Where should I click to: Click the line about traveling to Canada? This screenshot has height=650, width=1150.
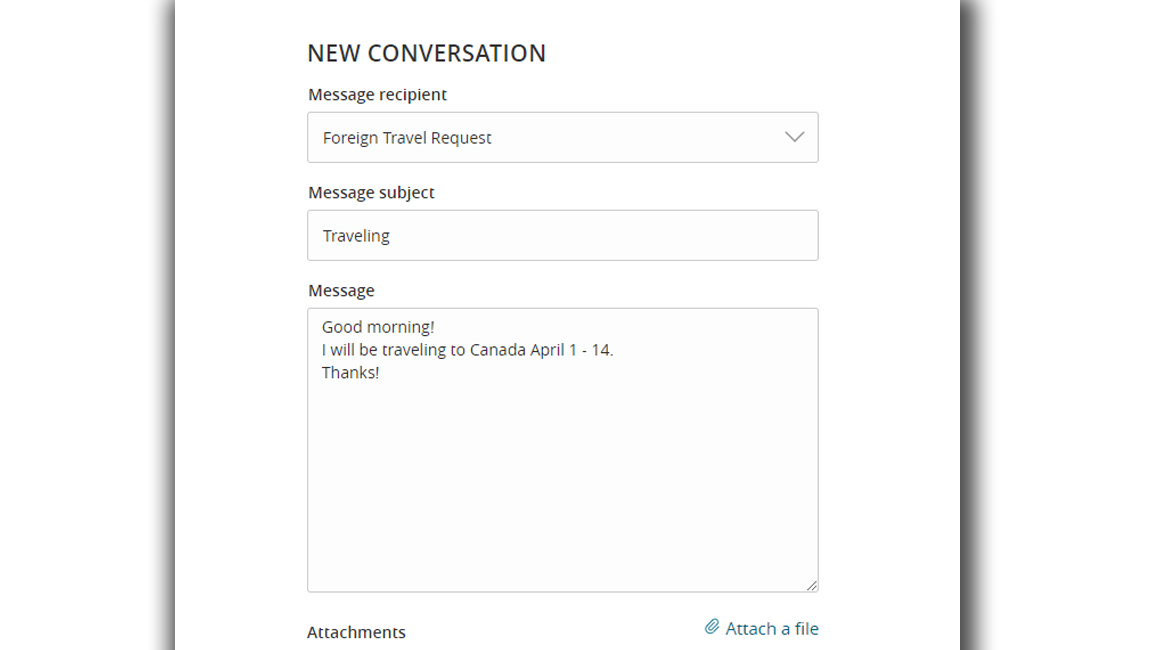point(467,349)
